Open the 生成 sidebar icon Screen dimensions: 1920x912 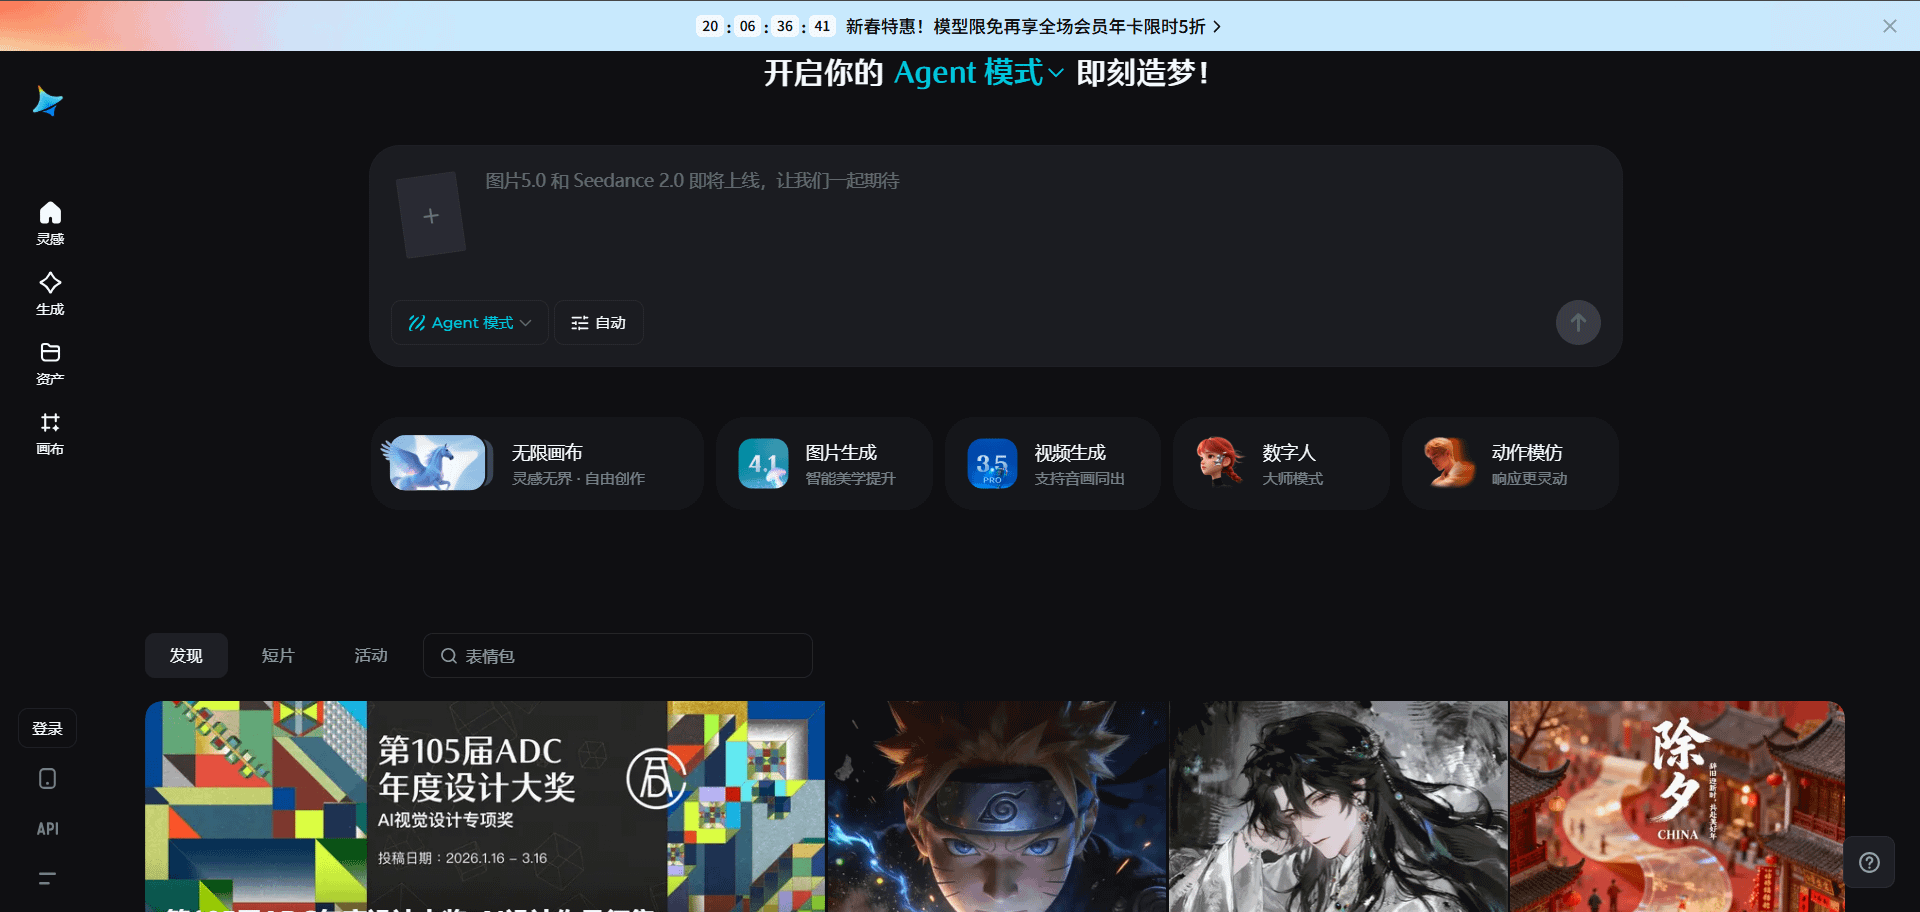pyautogui.click(x=50, y=293)
